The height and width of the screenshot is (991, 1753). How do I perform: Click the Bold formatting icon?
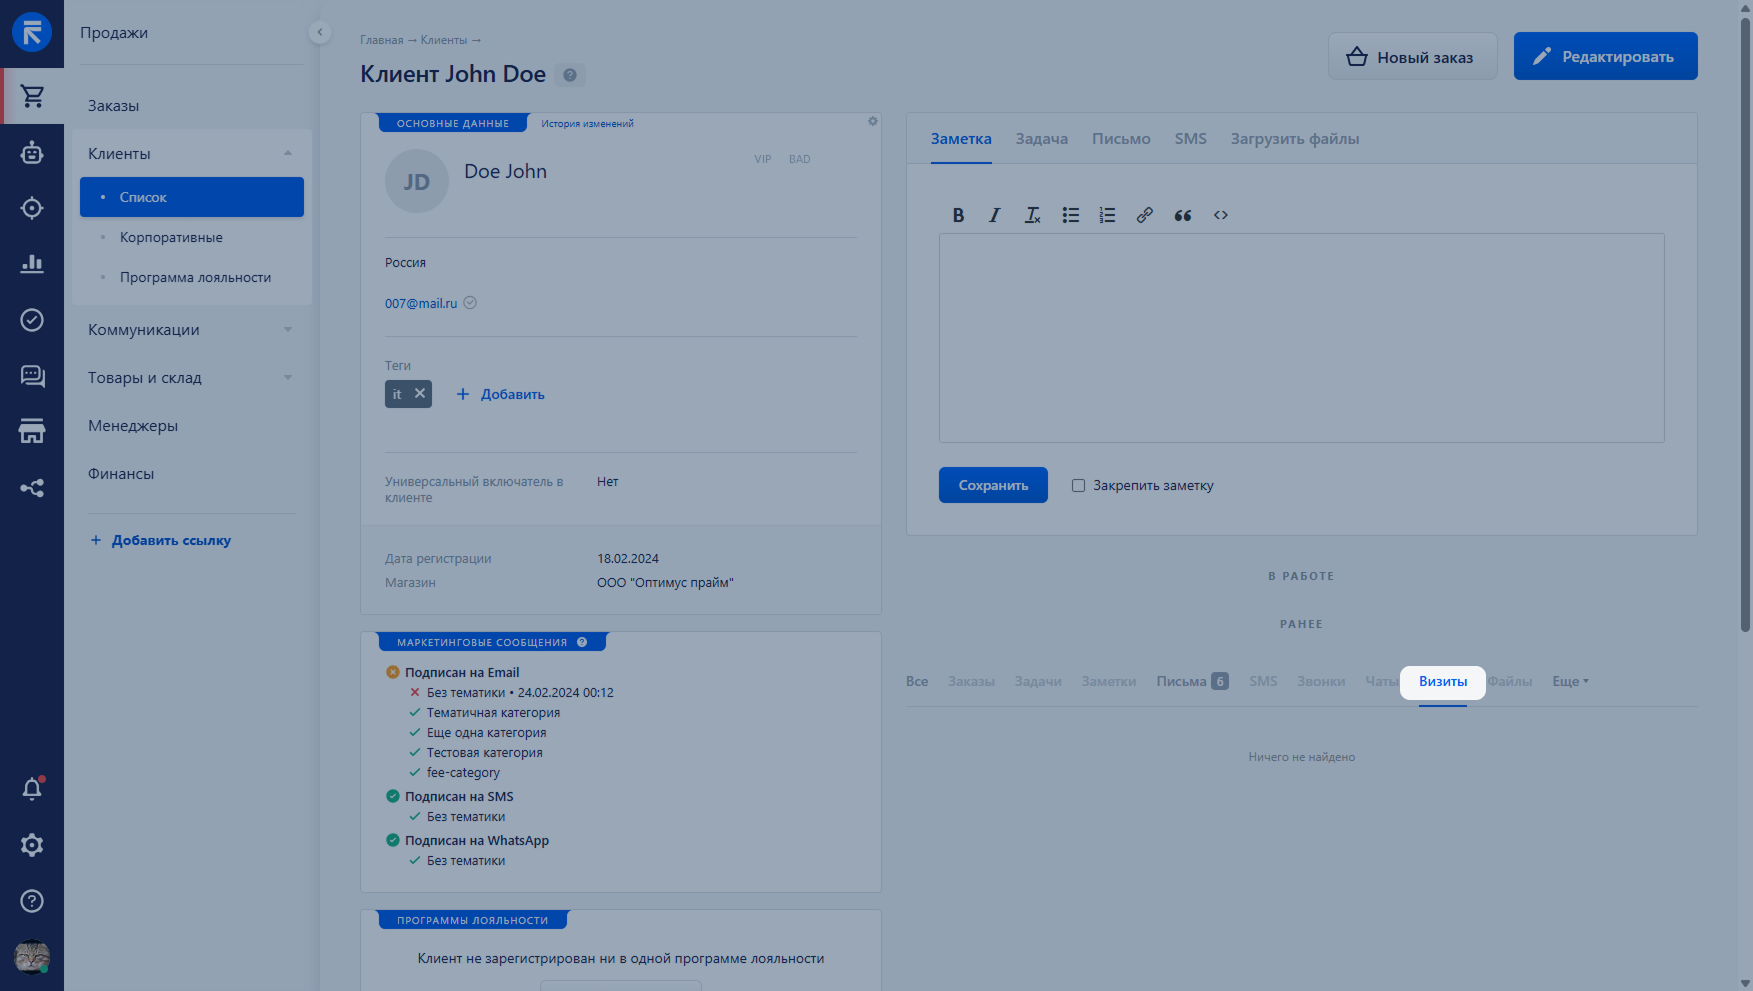(x=958, y=215)
